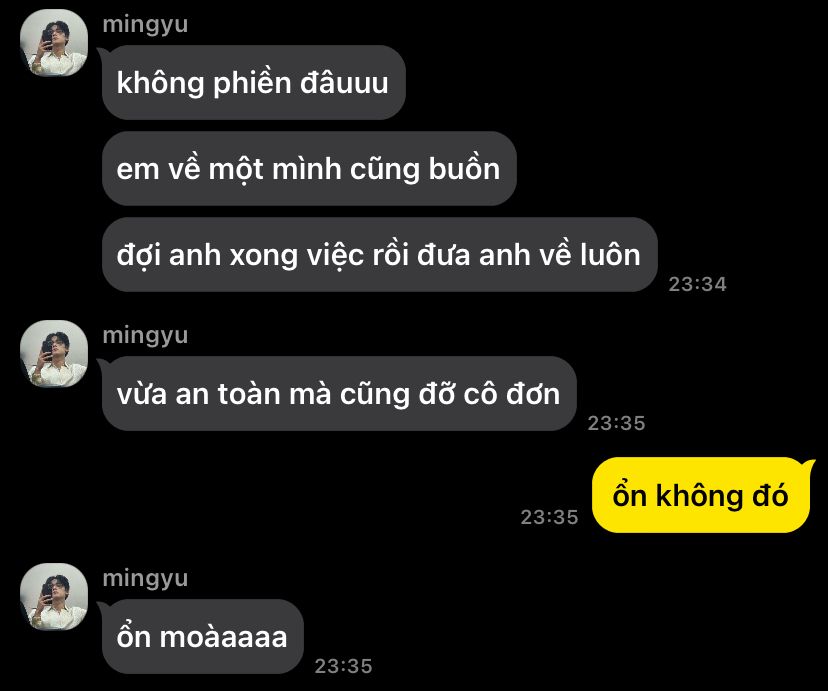View profile photo next to "ổn moàaaaa"
828x691 pixels.
[x=54, y=597]
